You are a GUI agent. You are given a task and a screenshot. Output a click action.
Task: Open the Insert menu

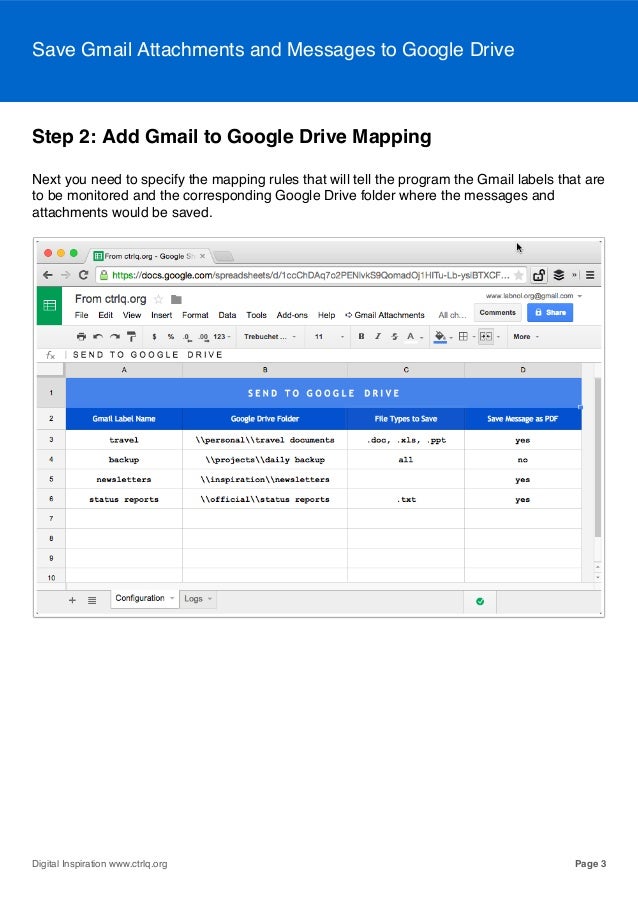pyautogui.click(x=162, y=315)
